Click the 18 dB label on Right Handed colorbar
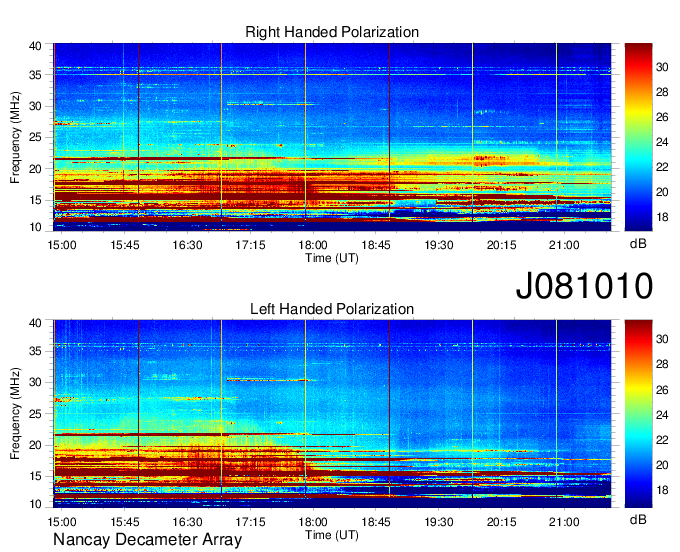The width and height of the screenshot is (680, 552). point(662,217)
